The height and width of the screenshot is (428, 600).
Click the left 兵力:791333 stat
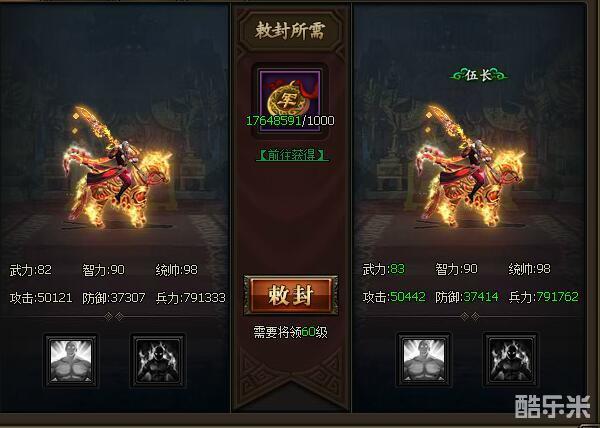191,298
